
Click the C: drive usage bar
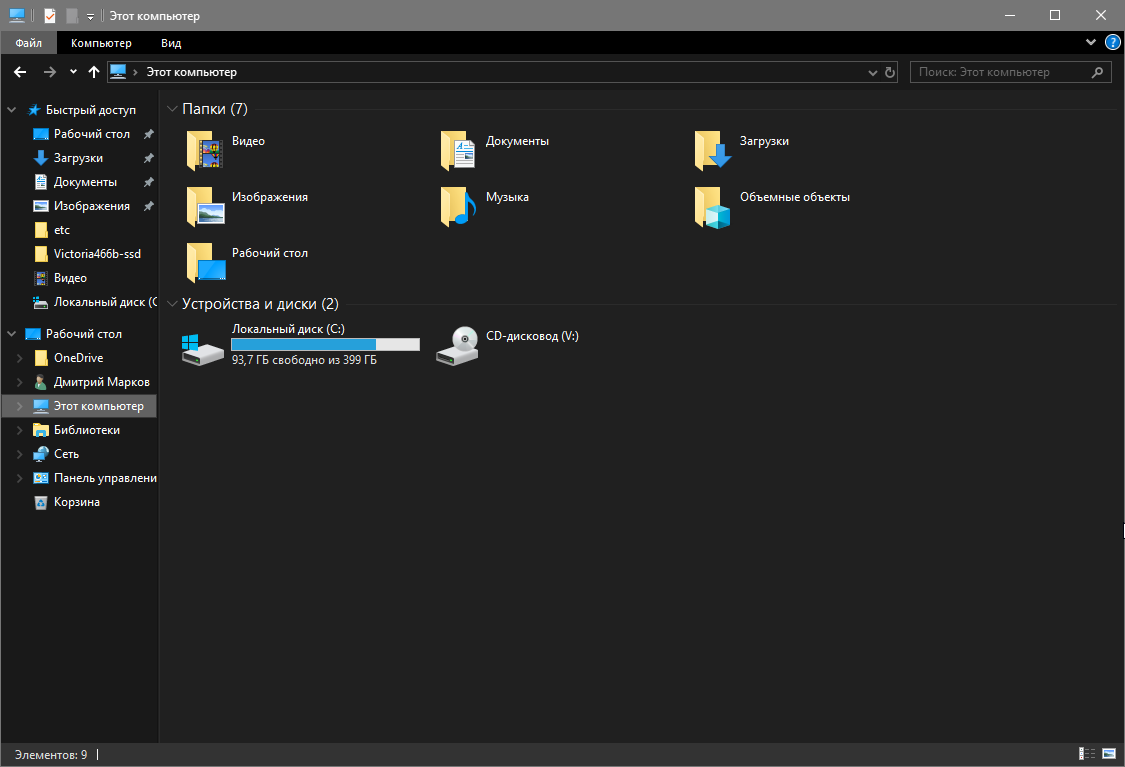[325, 344]
